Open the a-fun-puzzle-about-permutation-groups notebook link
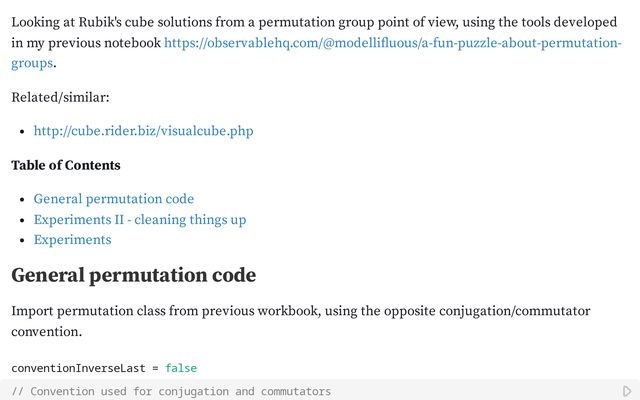Image resolution: width=640 pixels, height=400 pixels. (392, 44)
